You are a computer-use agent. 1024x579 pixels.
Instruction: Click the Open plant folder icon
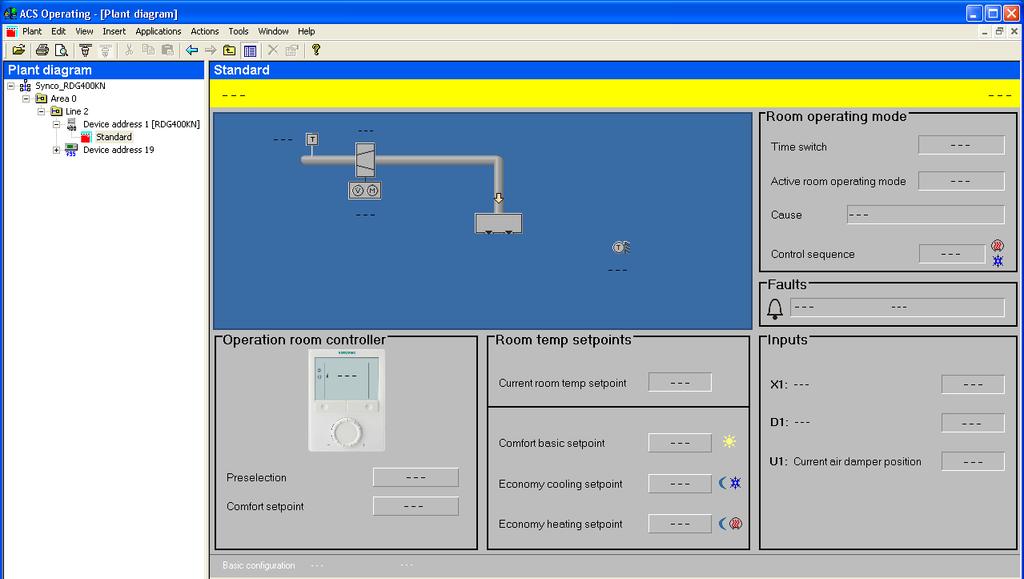(18, 50)
